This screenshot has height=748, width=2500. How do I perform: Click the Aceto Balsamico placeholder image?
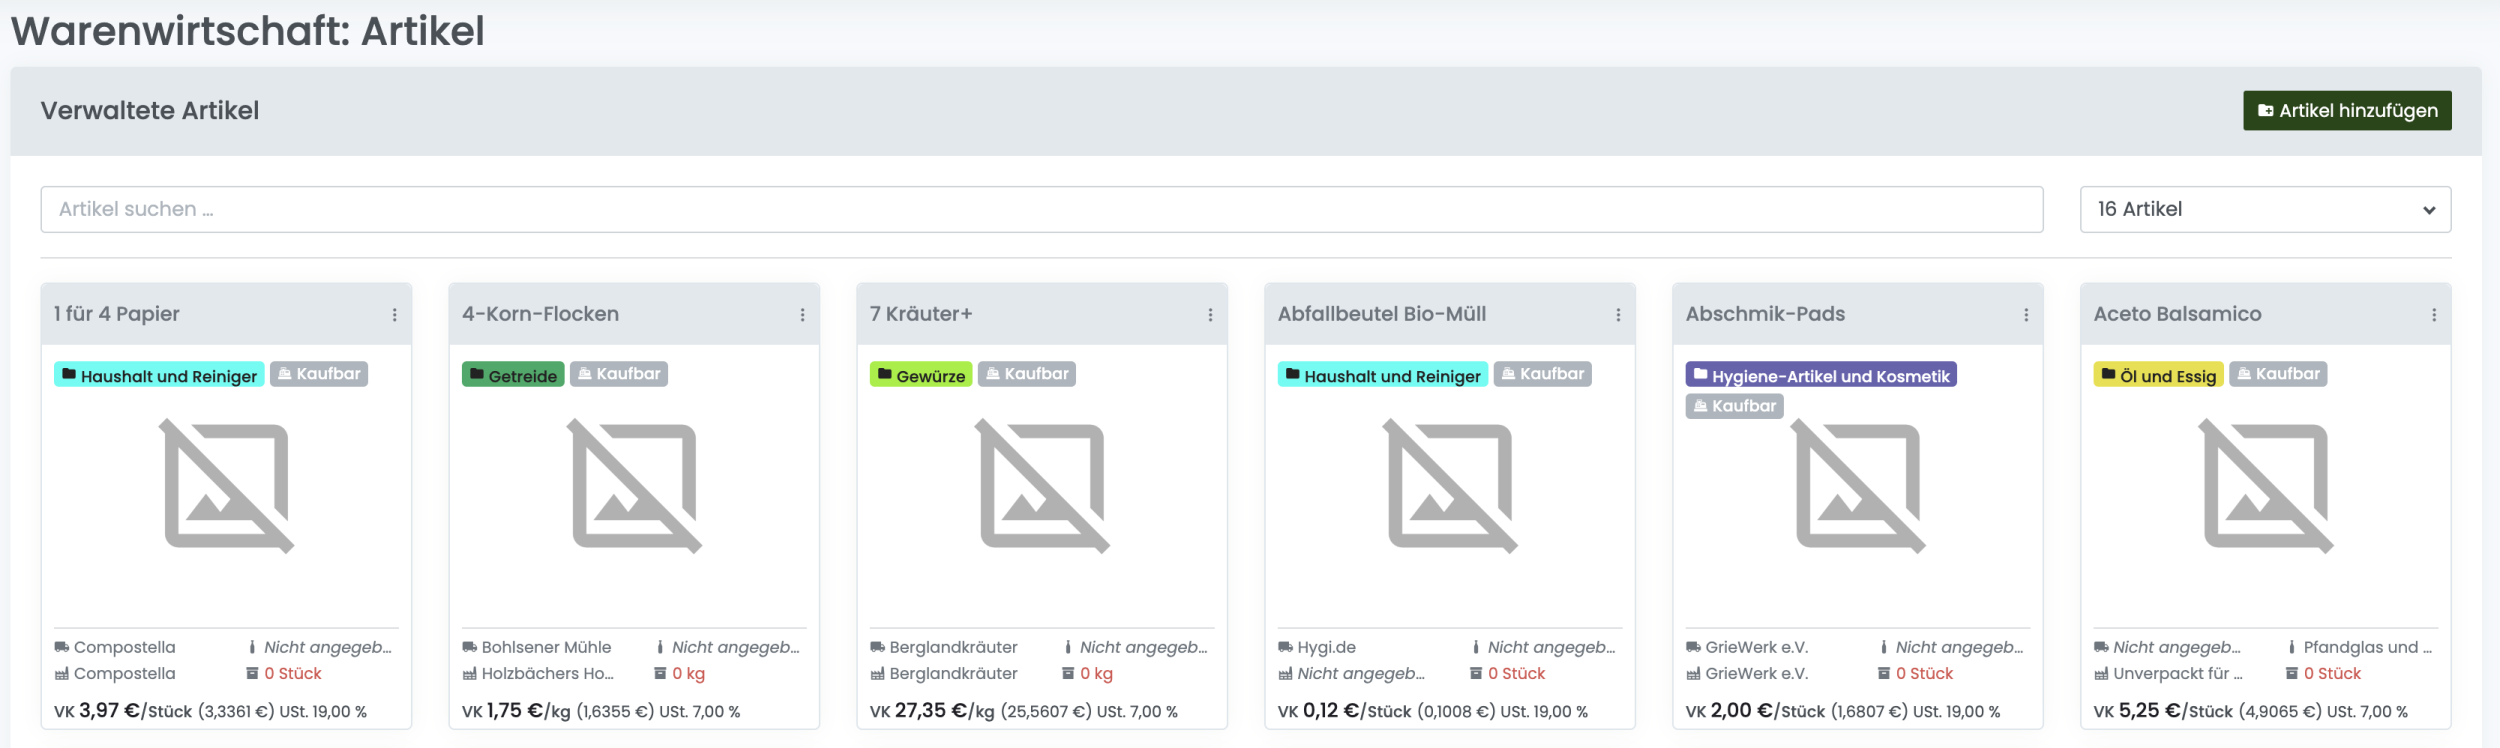2267,486
